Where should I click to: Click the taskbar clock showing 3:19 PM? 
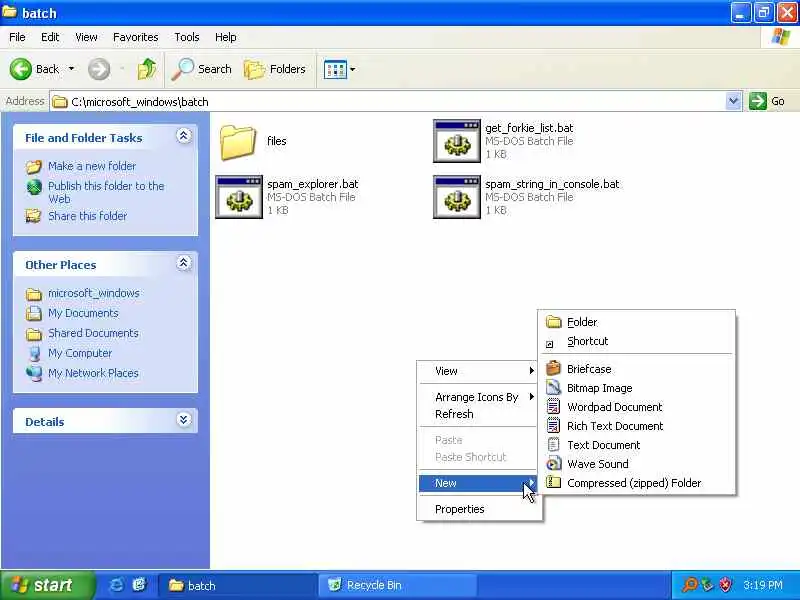[x=763, y=585]
